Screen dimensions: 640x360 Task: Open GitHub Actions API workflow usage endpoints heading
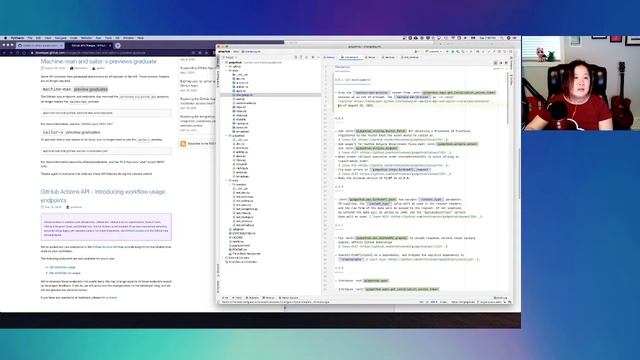(x=103, y=196)
